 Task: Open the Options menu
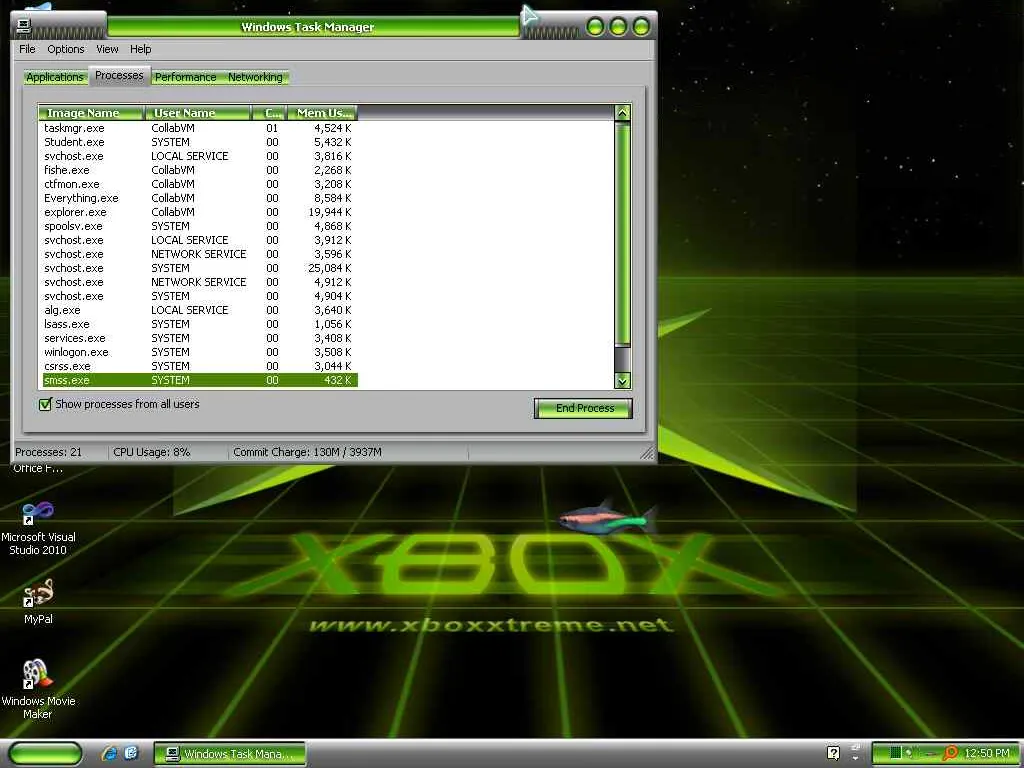[x=65, y=49]
